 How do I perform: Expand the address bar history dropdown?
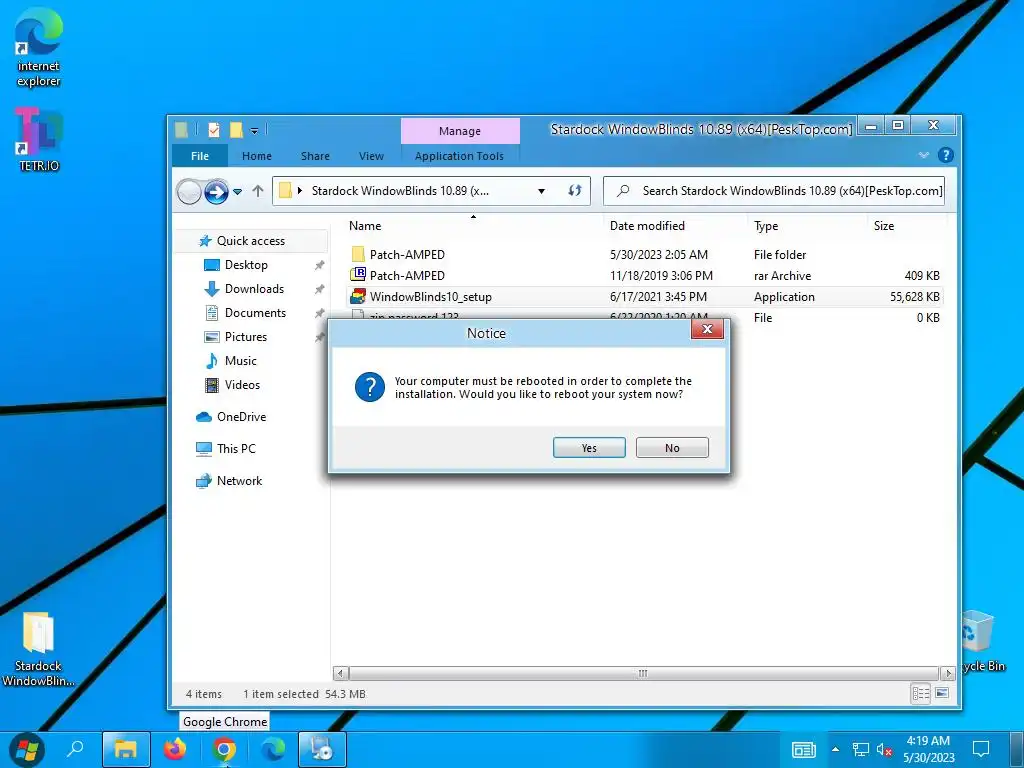click(x=541, y=191)
